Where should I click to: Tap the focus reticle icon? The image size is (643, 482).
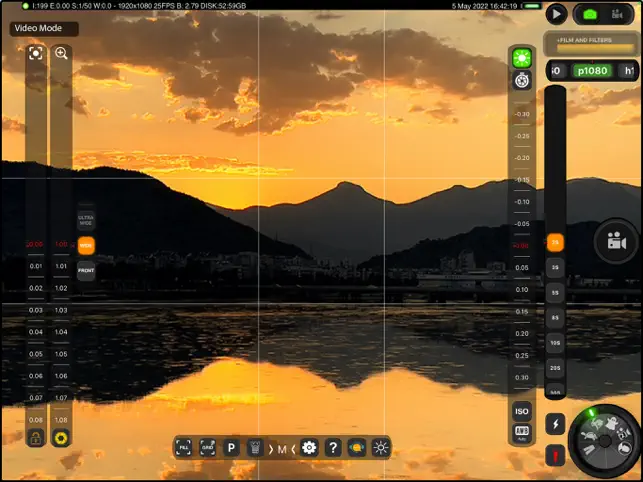click(x=36, y=53)
